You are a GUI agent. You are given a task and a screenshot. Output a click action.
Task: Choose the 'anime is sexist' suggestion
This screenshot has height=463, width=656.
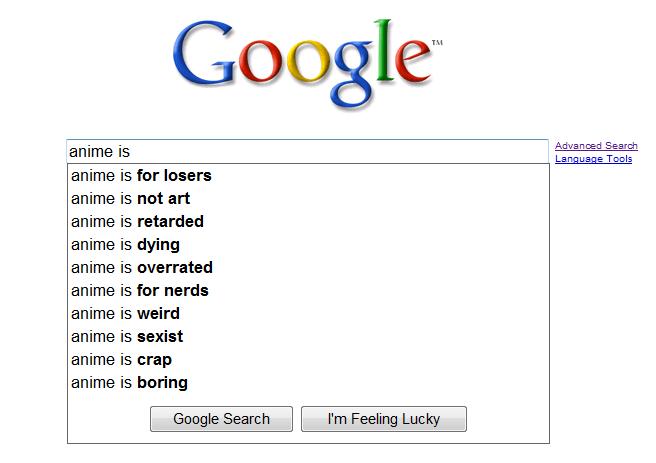(x=126, y=337)
